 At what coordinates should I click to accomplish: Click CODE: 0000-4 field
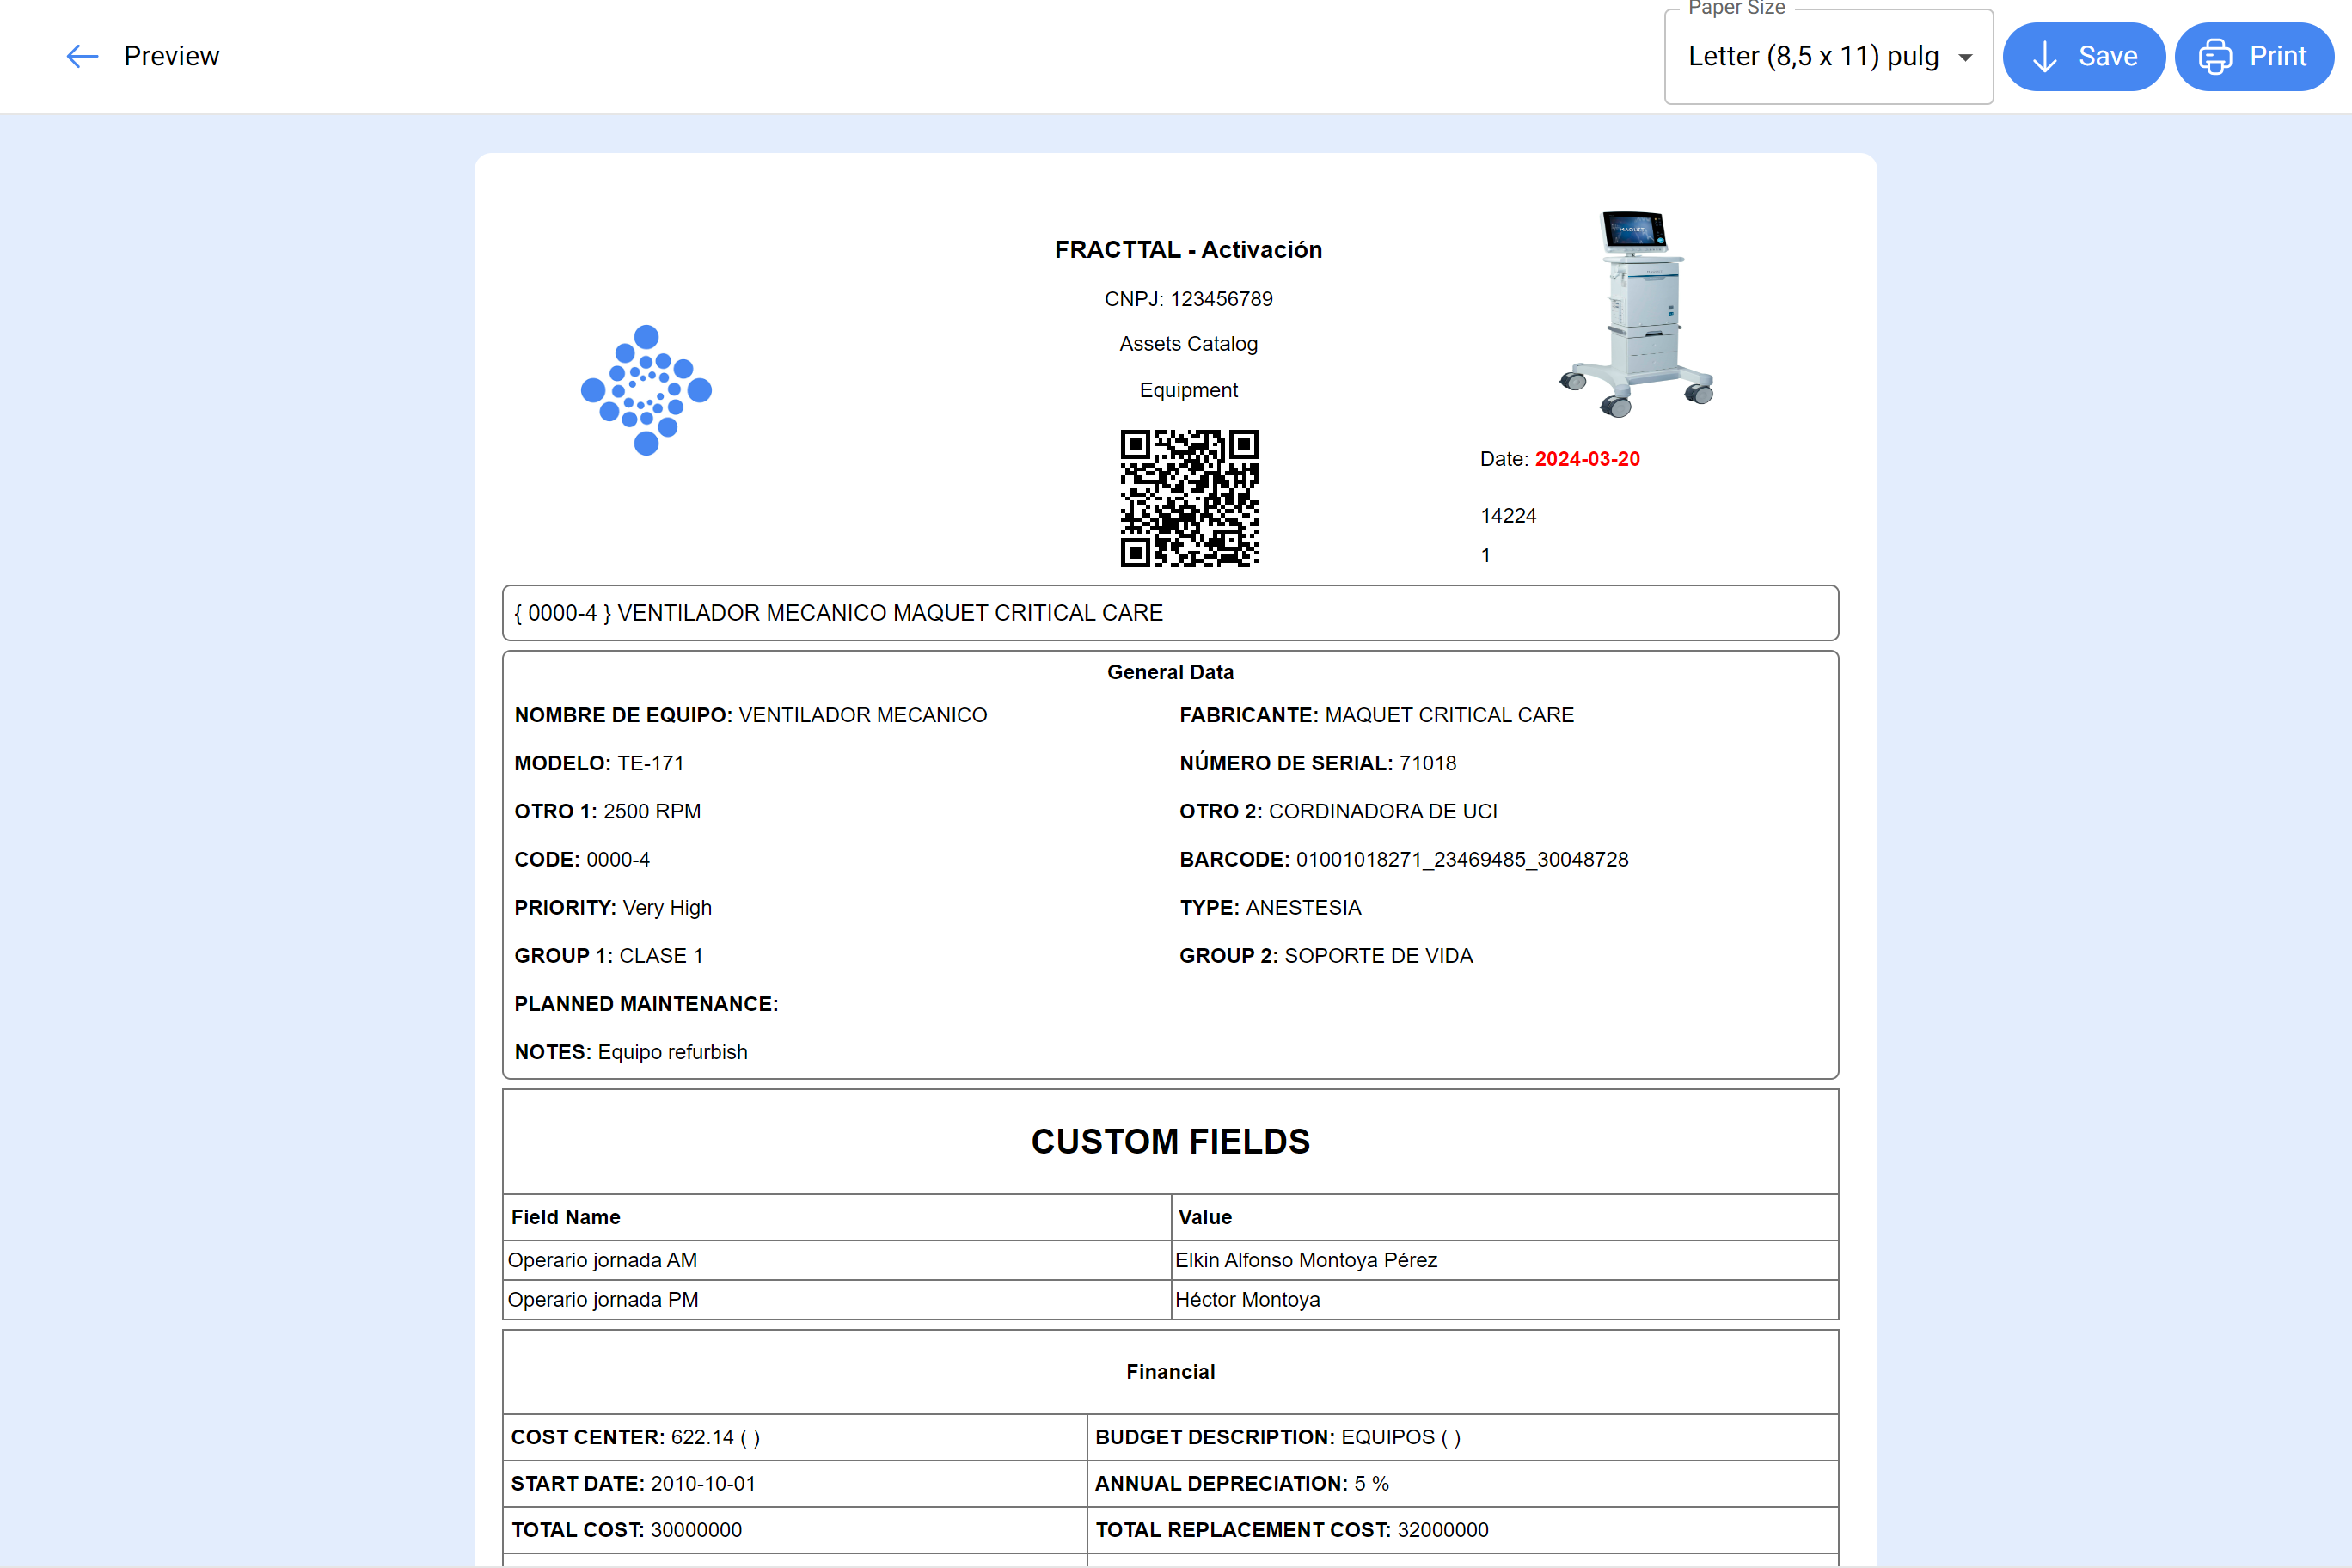pyautogui.click(x=582, y=859)
